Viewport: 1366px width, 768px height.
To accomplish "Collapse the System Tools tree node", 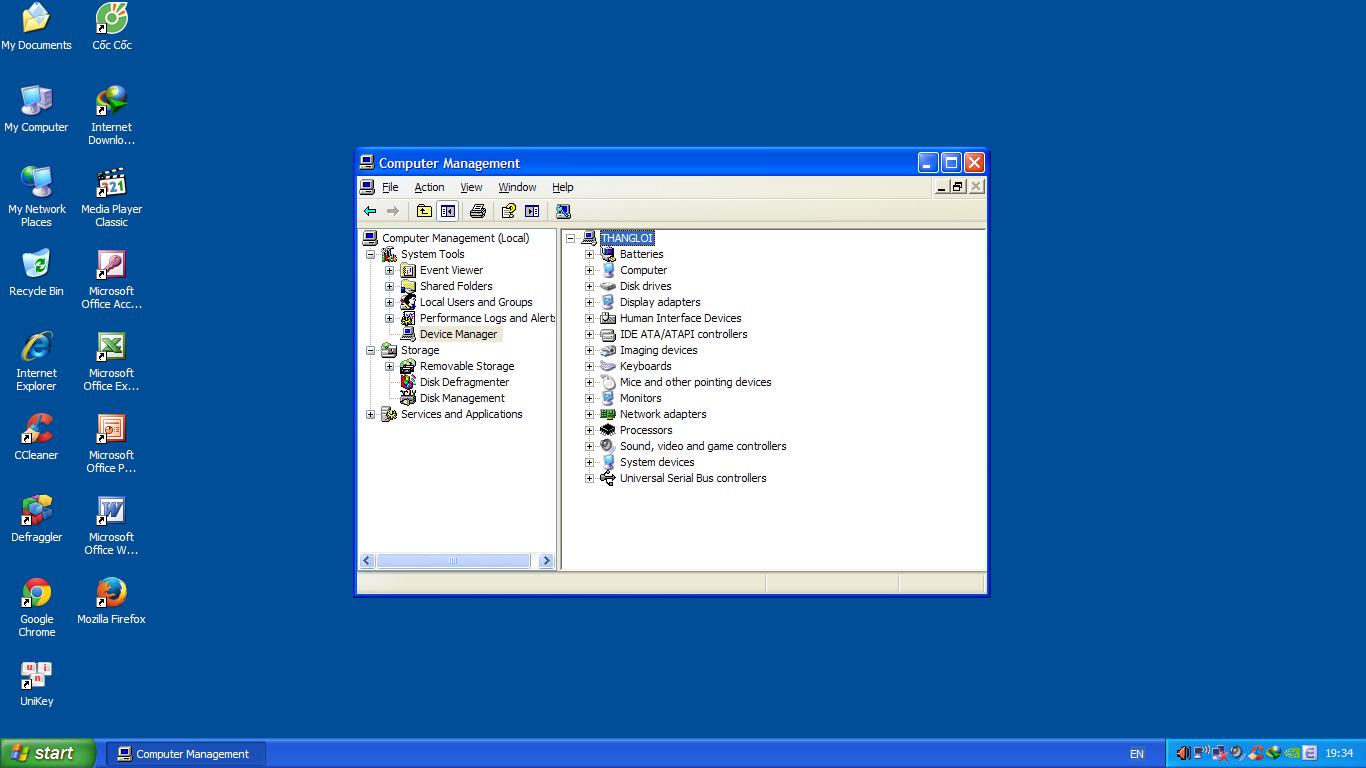I will click(370, 254).
